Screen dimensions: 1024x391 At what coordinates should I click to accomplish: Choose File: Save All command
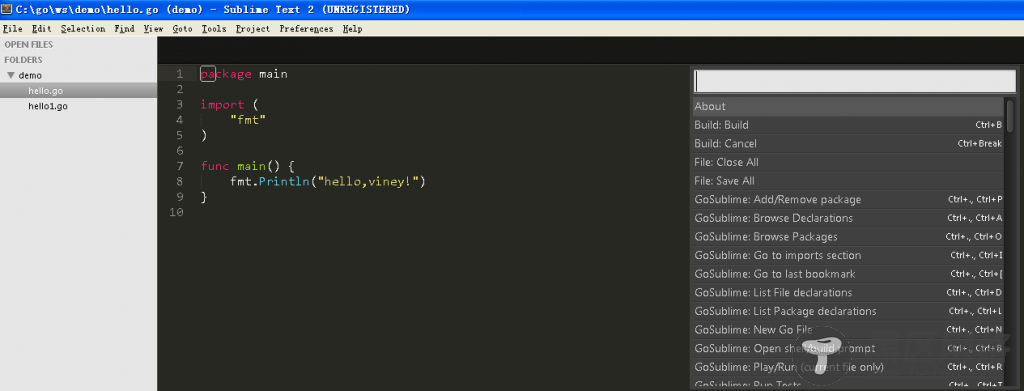pos(848,181)
